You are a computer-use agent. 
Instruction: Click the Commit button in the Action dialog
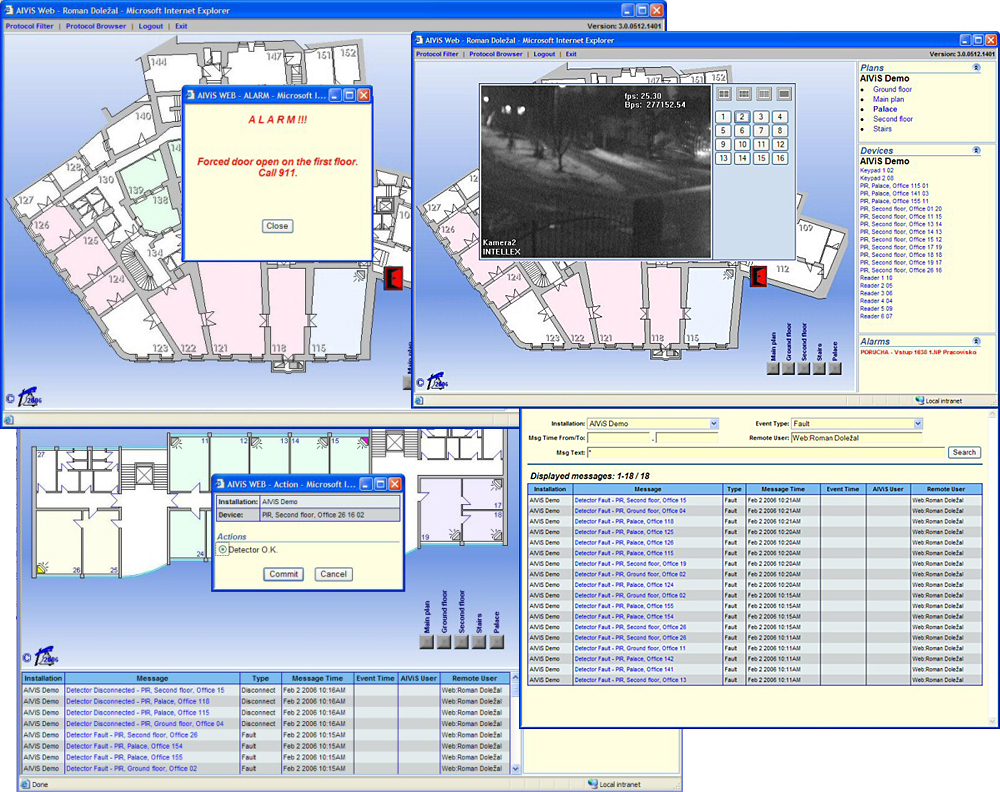(284, 574)
